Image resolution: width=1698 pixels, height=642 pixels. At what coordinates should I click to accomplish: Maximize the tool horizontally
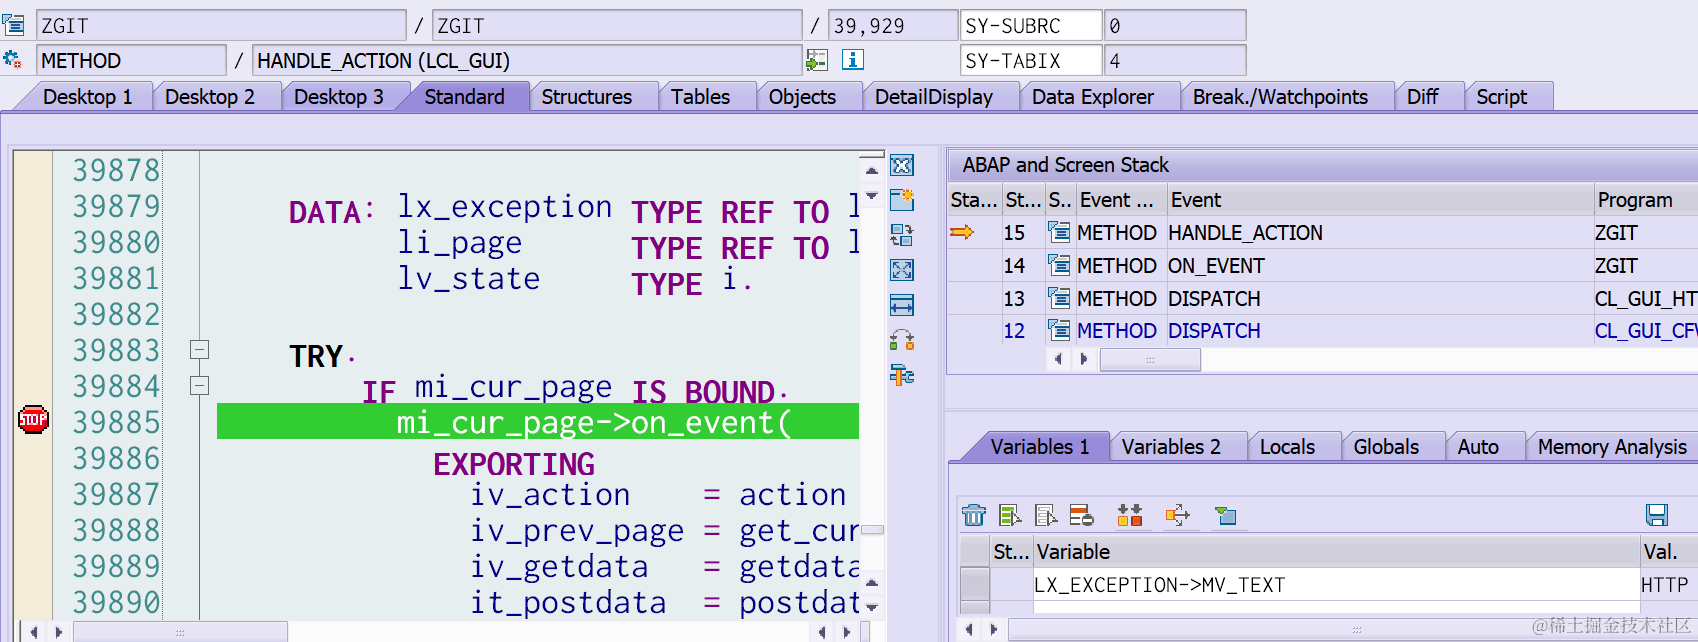pyautogui.click(x=902, y=305)
